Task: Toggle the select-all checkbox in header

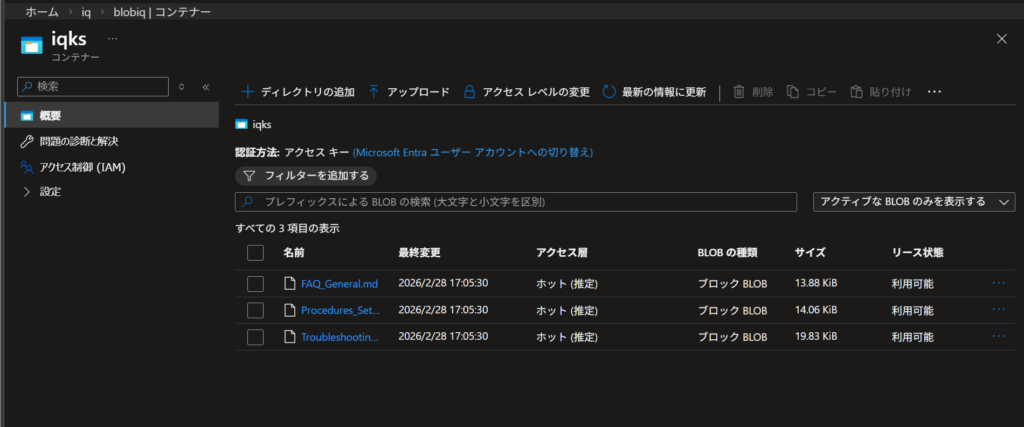Action: [x=255, y=253]
